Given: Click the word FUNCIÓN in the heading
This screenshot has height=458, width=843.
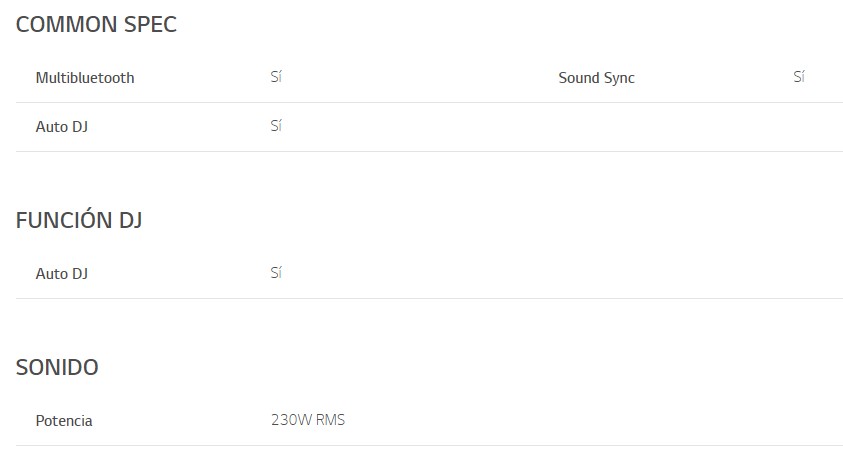Looking at the screenshot, I should (x=64, y=221).
